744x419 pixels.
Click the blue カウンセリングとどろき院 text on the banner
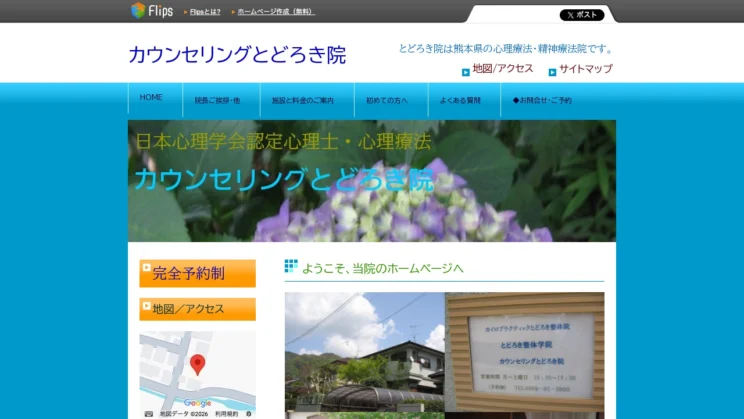point(284,180)
